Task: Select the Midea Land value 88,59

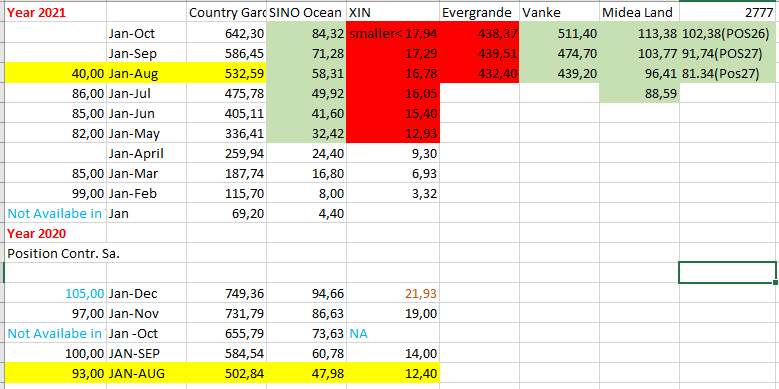Action: pos(639,93)
